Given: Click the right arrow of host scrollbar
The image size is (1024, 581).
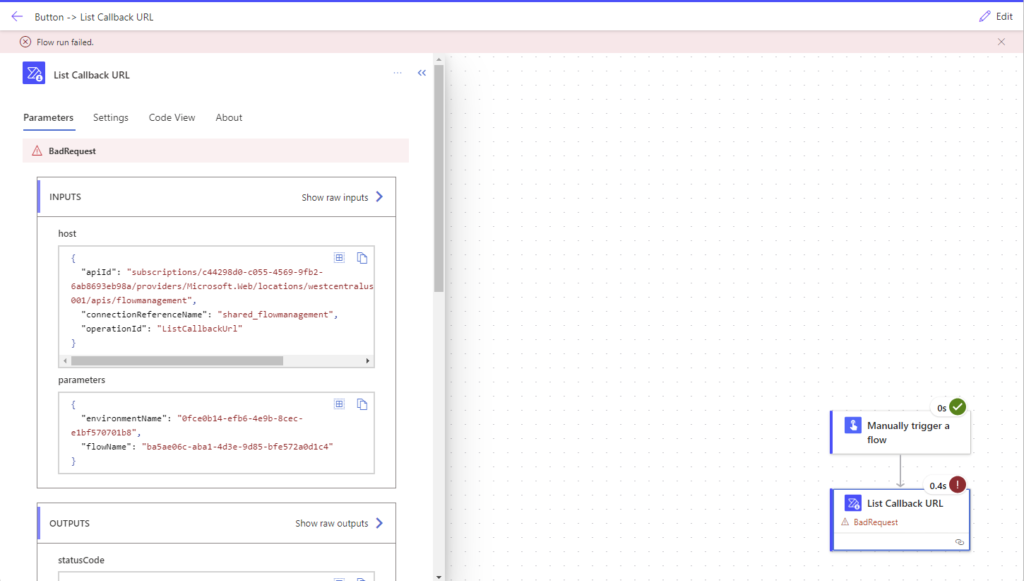Looking at the screenshot, I should [x=368, y=360].
